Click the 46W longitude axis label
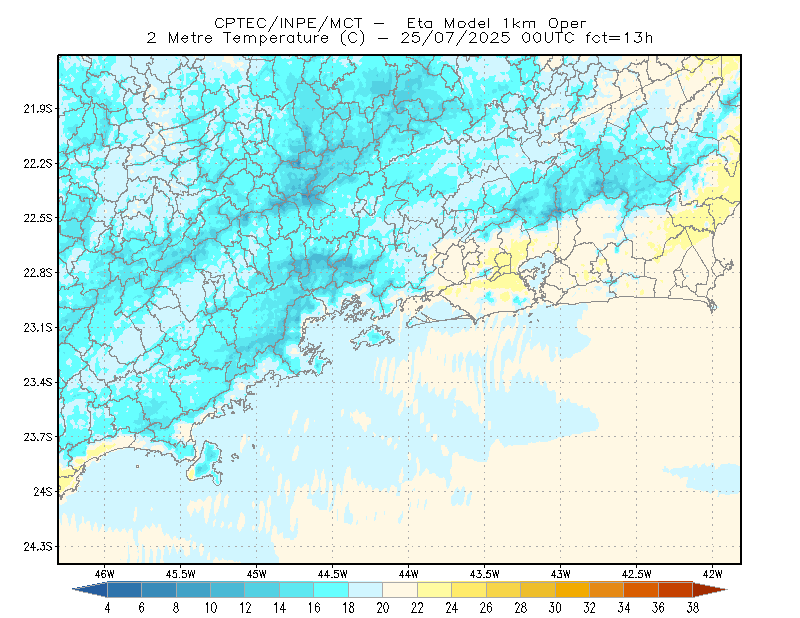The width and height of the screenshot is (800, 618). [x=105, y=574]
